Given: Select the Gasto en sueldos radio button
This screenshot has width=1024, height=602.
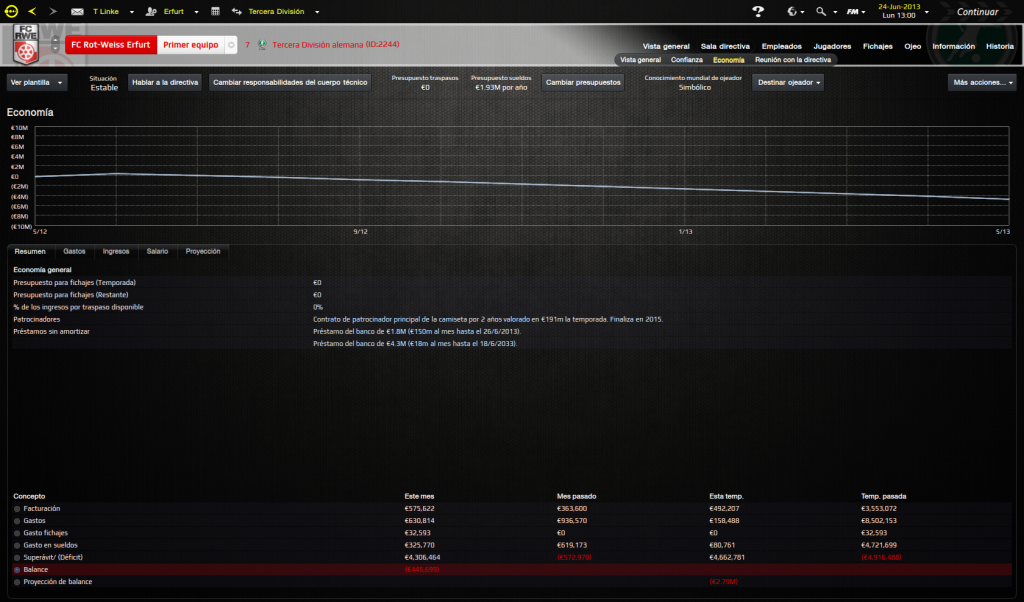Looking at the screenshot, I should tap(17, 545).
